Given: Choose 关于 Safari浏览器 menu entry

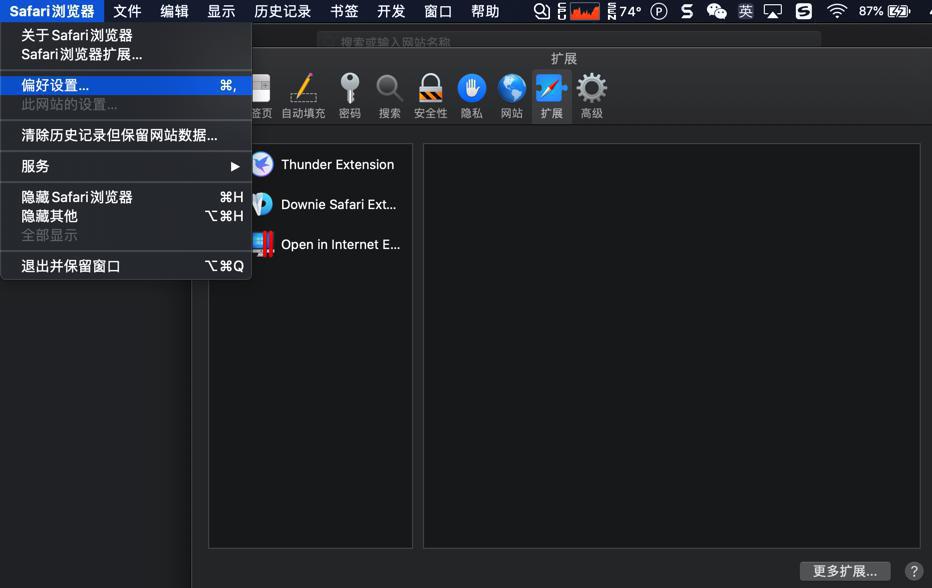Looking at the screenshot, I should pyautogui.click(x=126, y=35).
